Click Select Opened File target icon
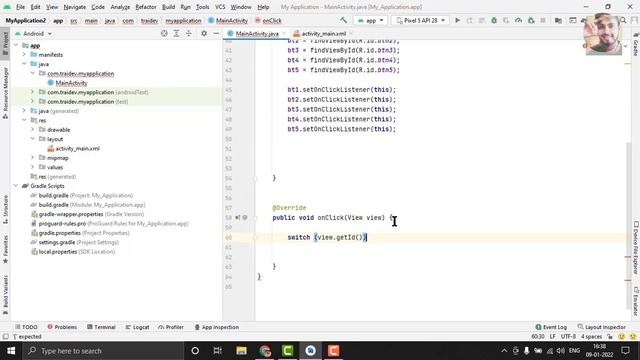The image size is (640, 360). click(x=164, y=33)
